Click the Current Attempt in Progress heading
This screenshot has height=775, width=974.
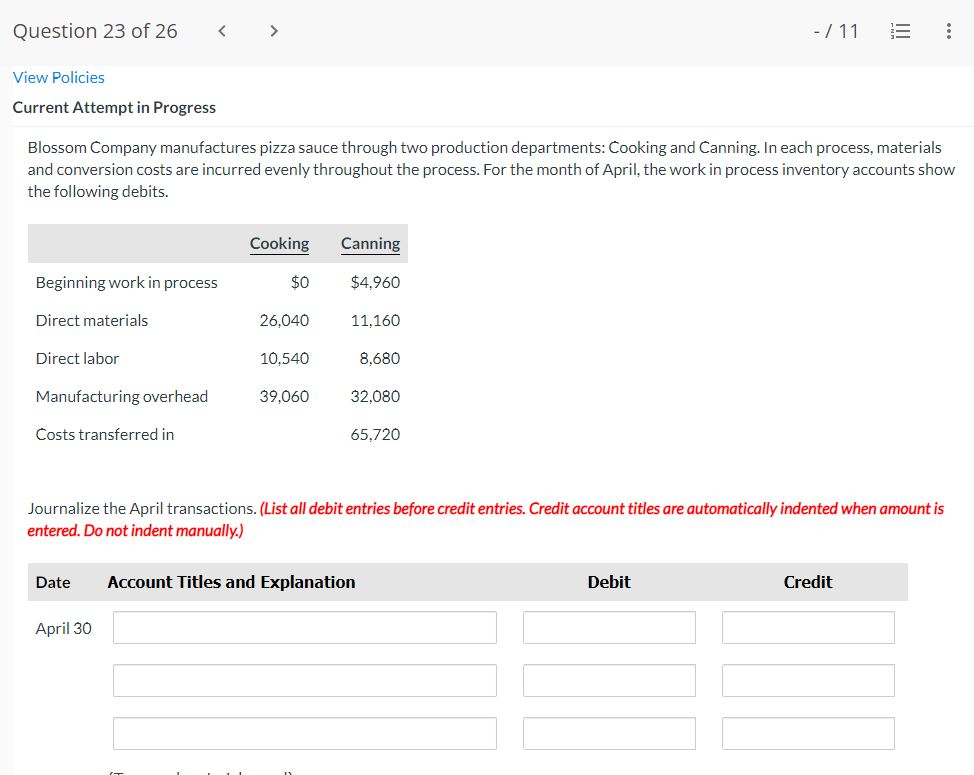point(114,107)
